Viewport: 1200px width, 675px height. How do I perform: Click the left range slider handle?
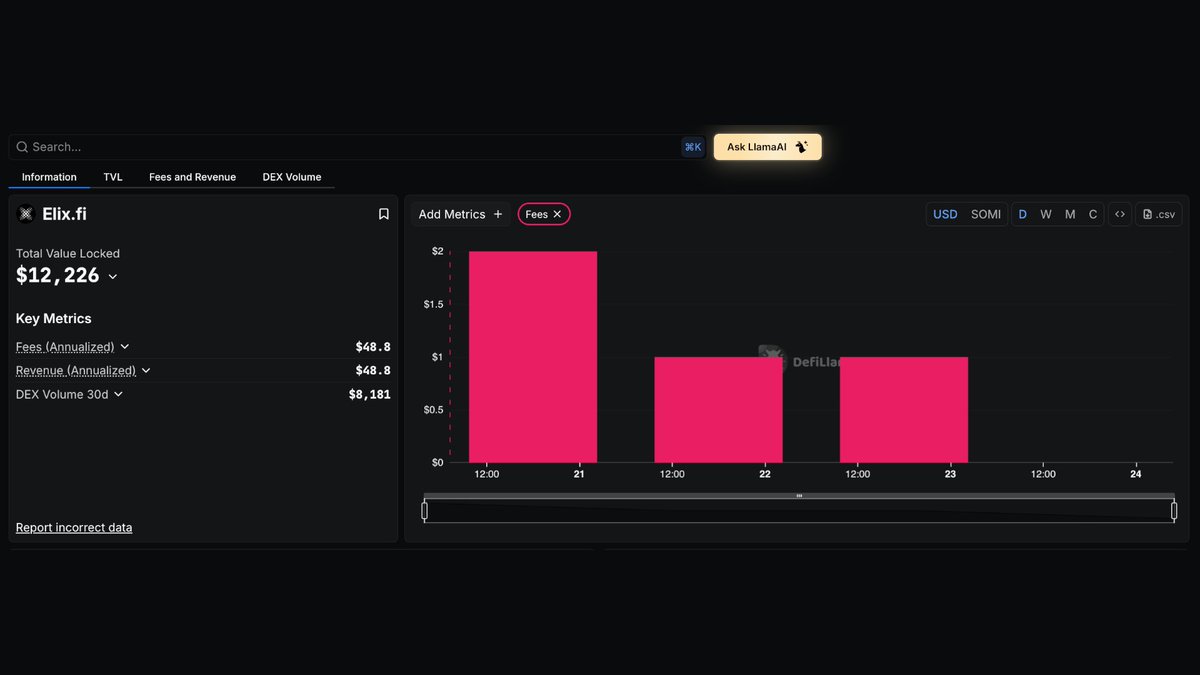[x=424, y=511]
